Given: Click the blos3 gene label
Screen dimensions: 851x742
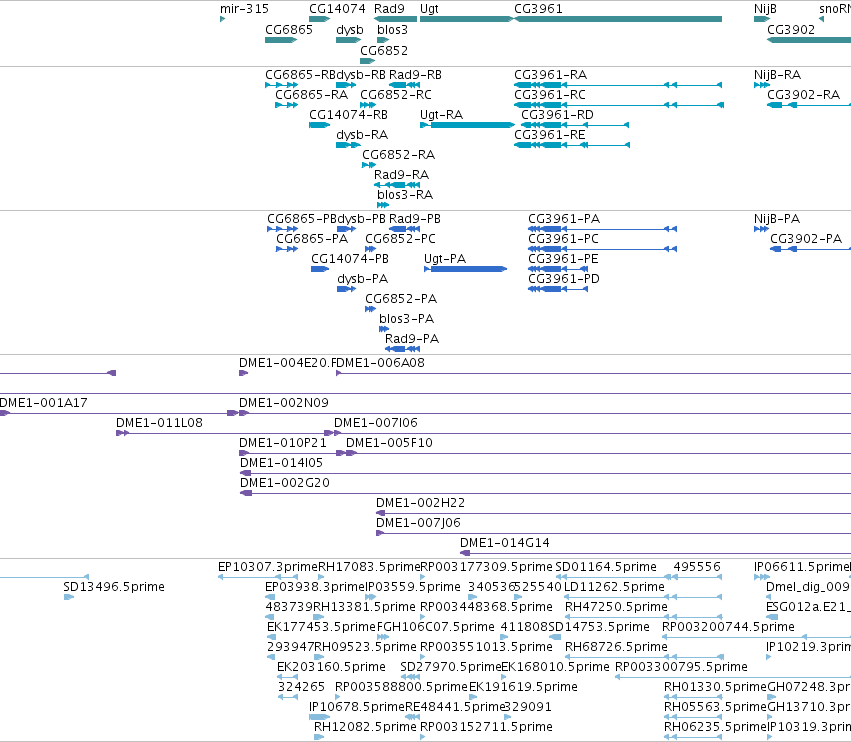Looking at the screenshot, I should pyautogui.click(x=392, y=29).
